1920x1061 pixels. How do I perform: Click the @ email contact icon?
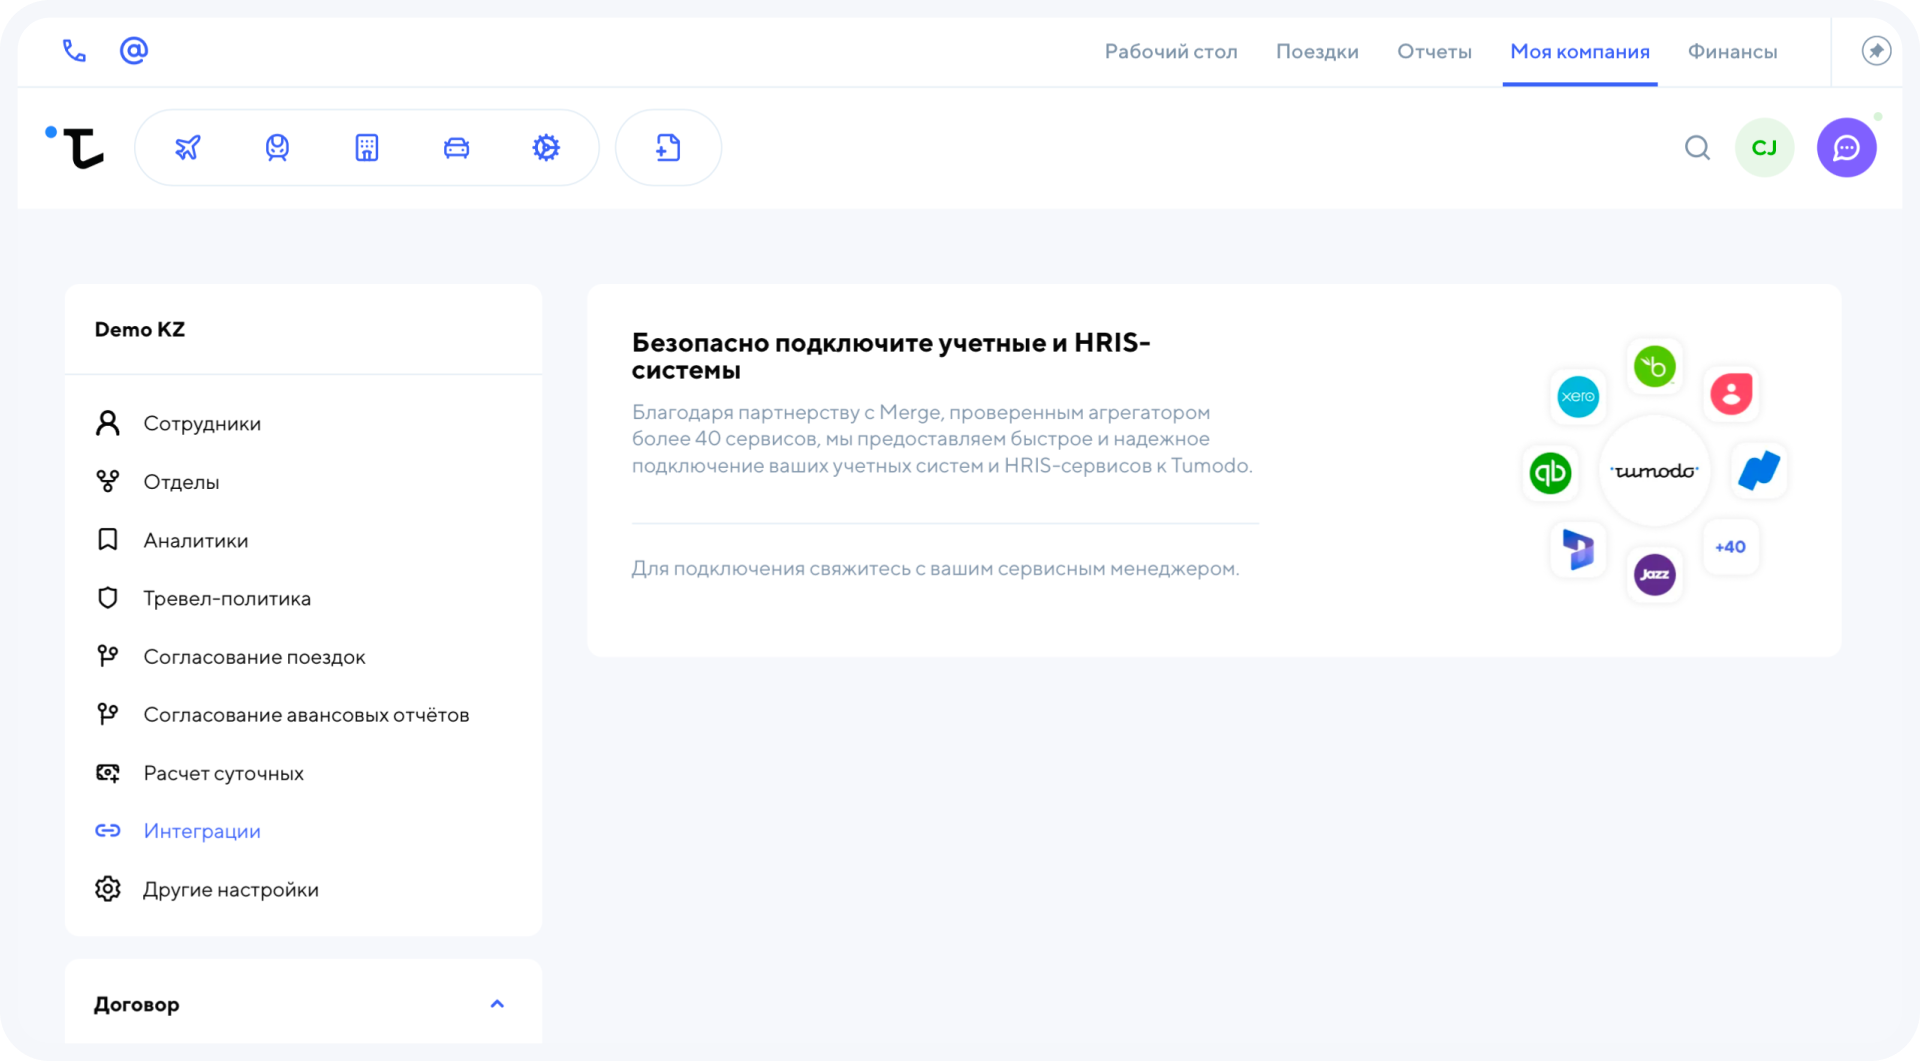pyautogui.click(x=134, y=50)
